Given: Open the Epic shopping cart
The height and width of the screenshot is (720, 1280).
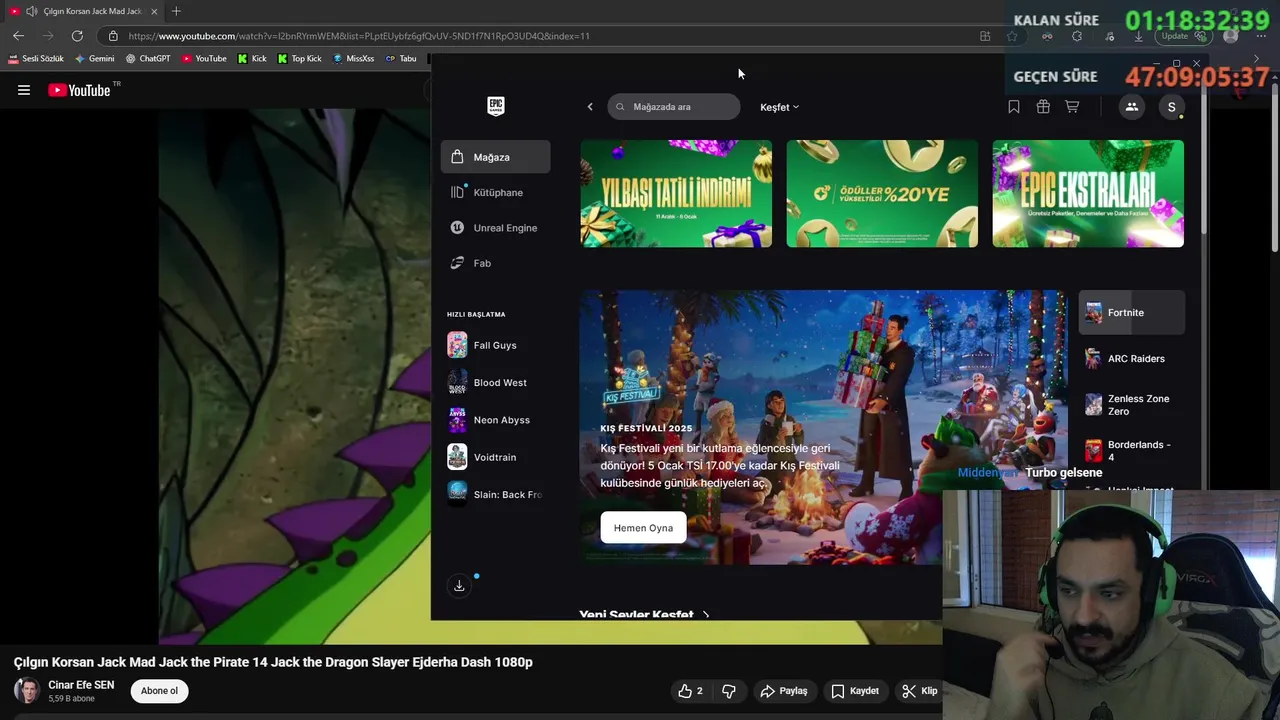Looking at the screenshot, I should pyautogui.click(x=1072, y=107).
